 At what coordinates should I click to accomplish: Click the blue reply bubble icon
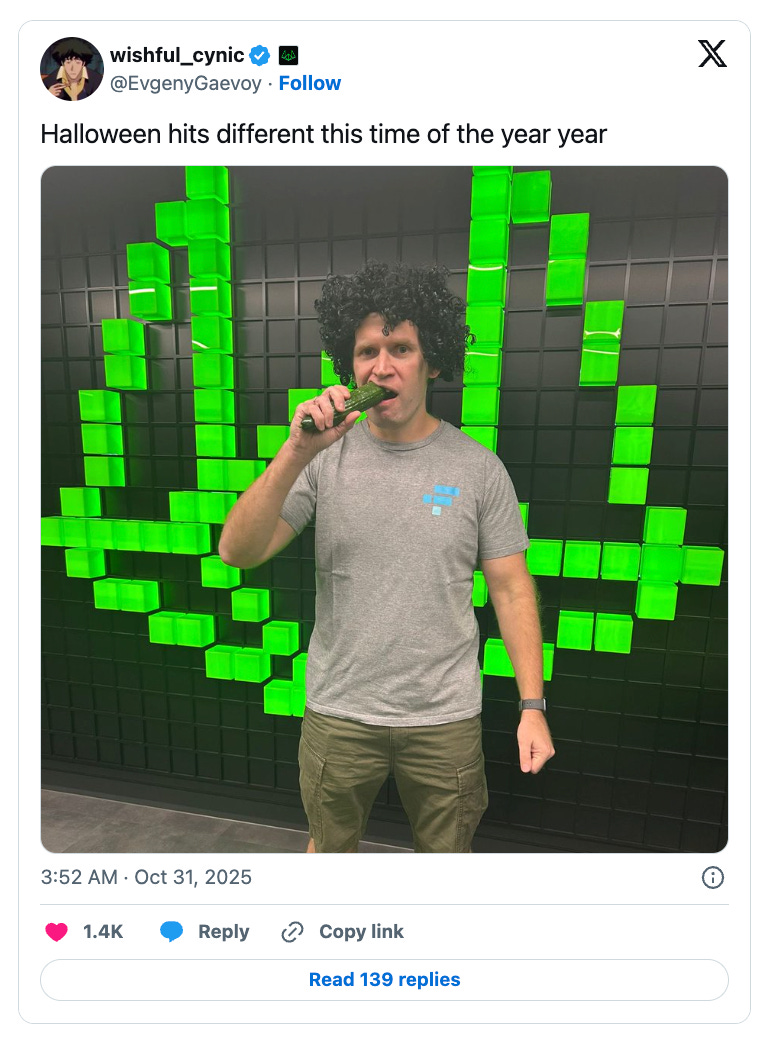click(x=171, y=931)
